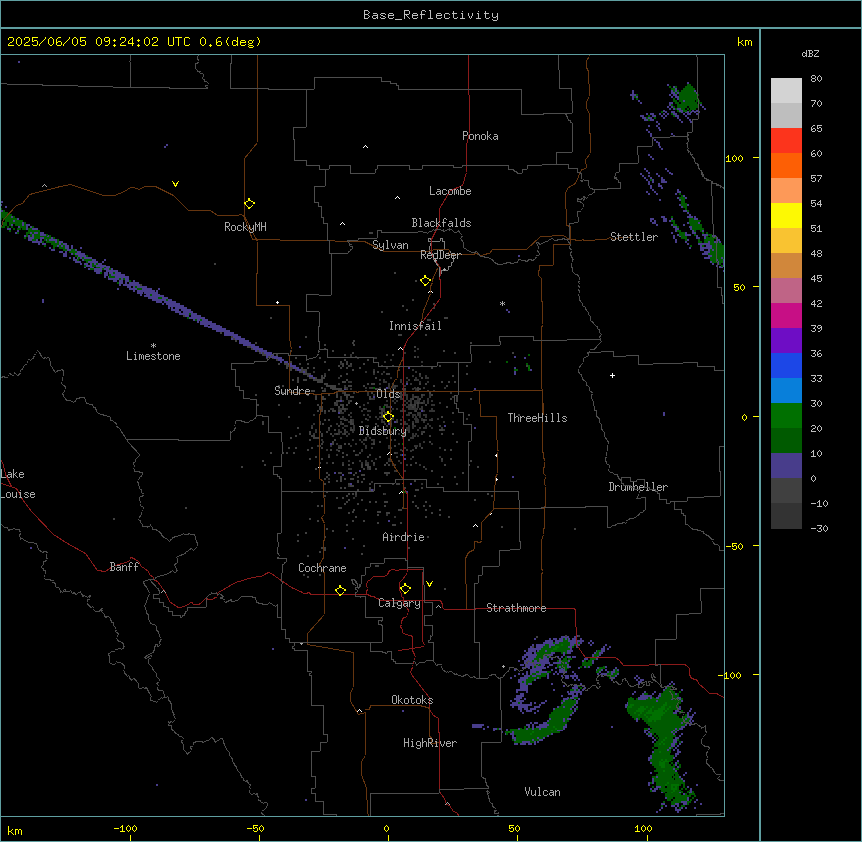Image resolution: width=862 pixels, height=842 pixels.
Task: Click the Ponoka city label
Action: [x=480, y=136]
